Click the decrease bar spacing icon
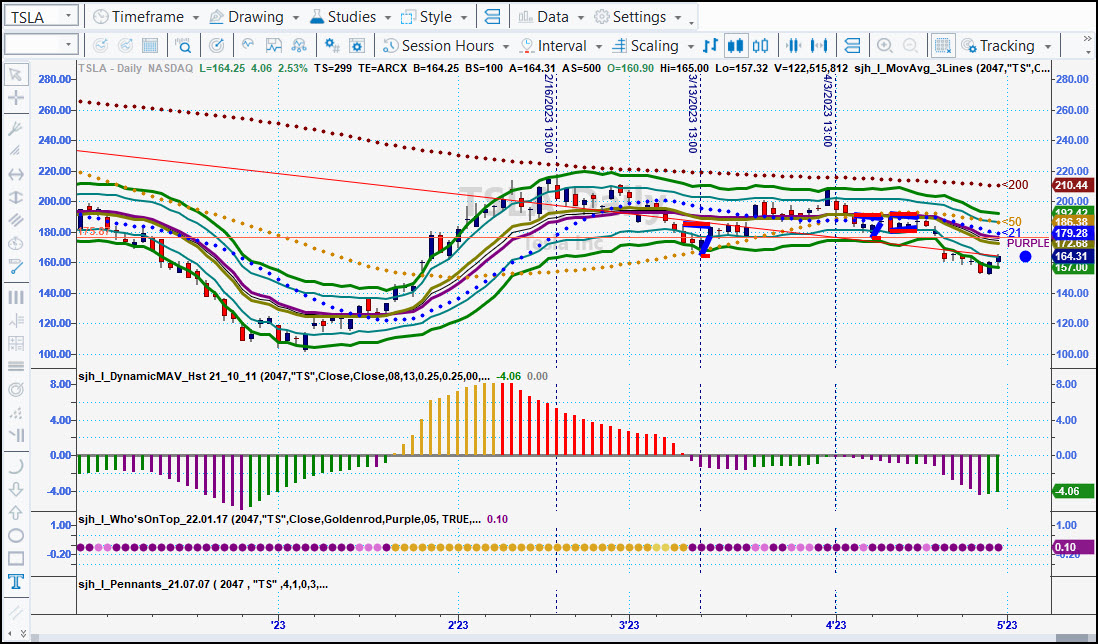 793,46
